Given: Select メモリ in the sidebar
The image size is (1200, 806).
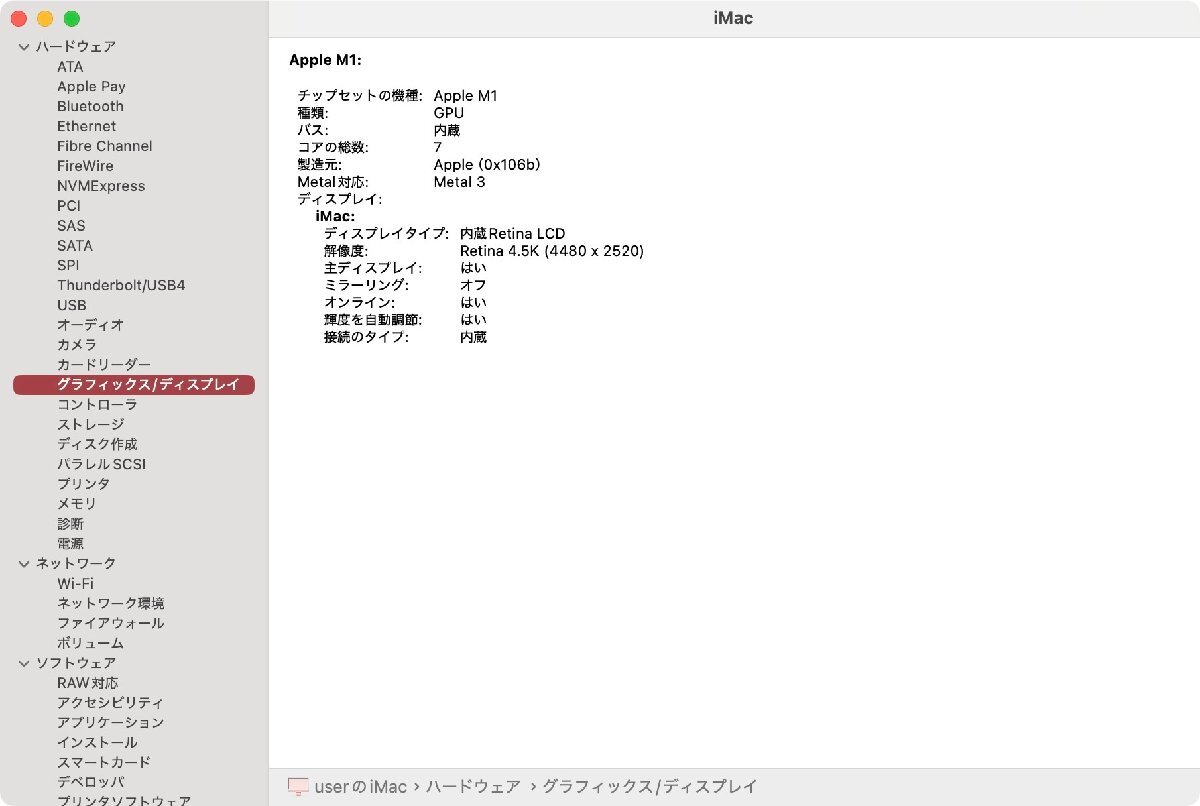Looking at the screenshot, I should (x=77, y=503).
